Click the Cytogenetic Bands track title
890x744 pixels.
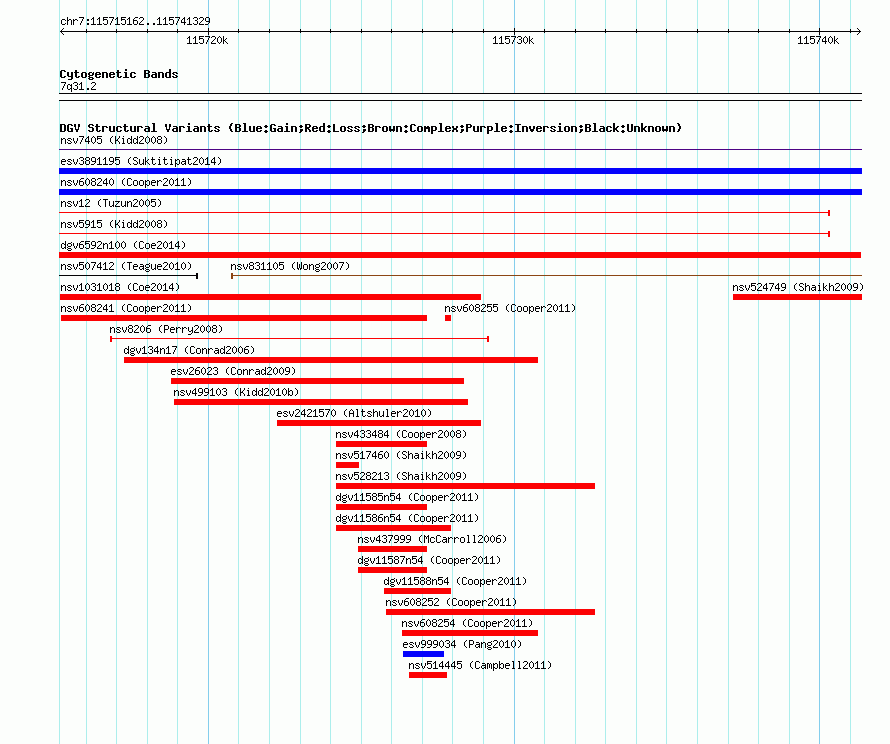(x=119, y=74)
